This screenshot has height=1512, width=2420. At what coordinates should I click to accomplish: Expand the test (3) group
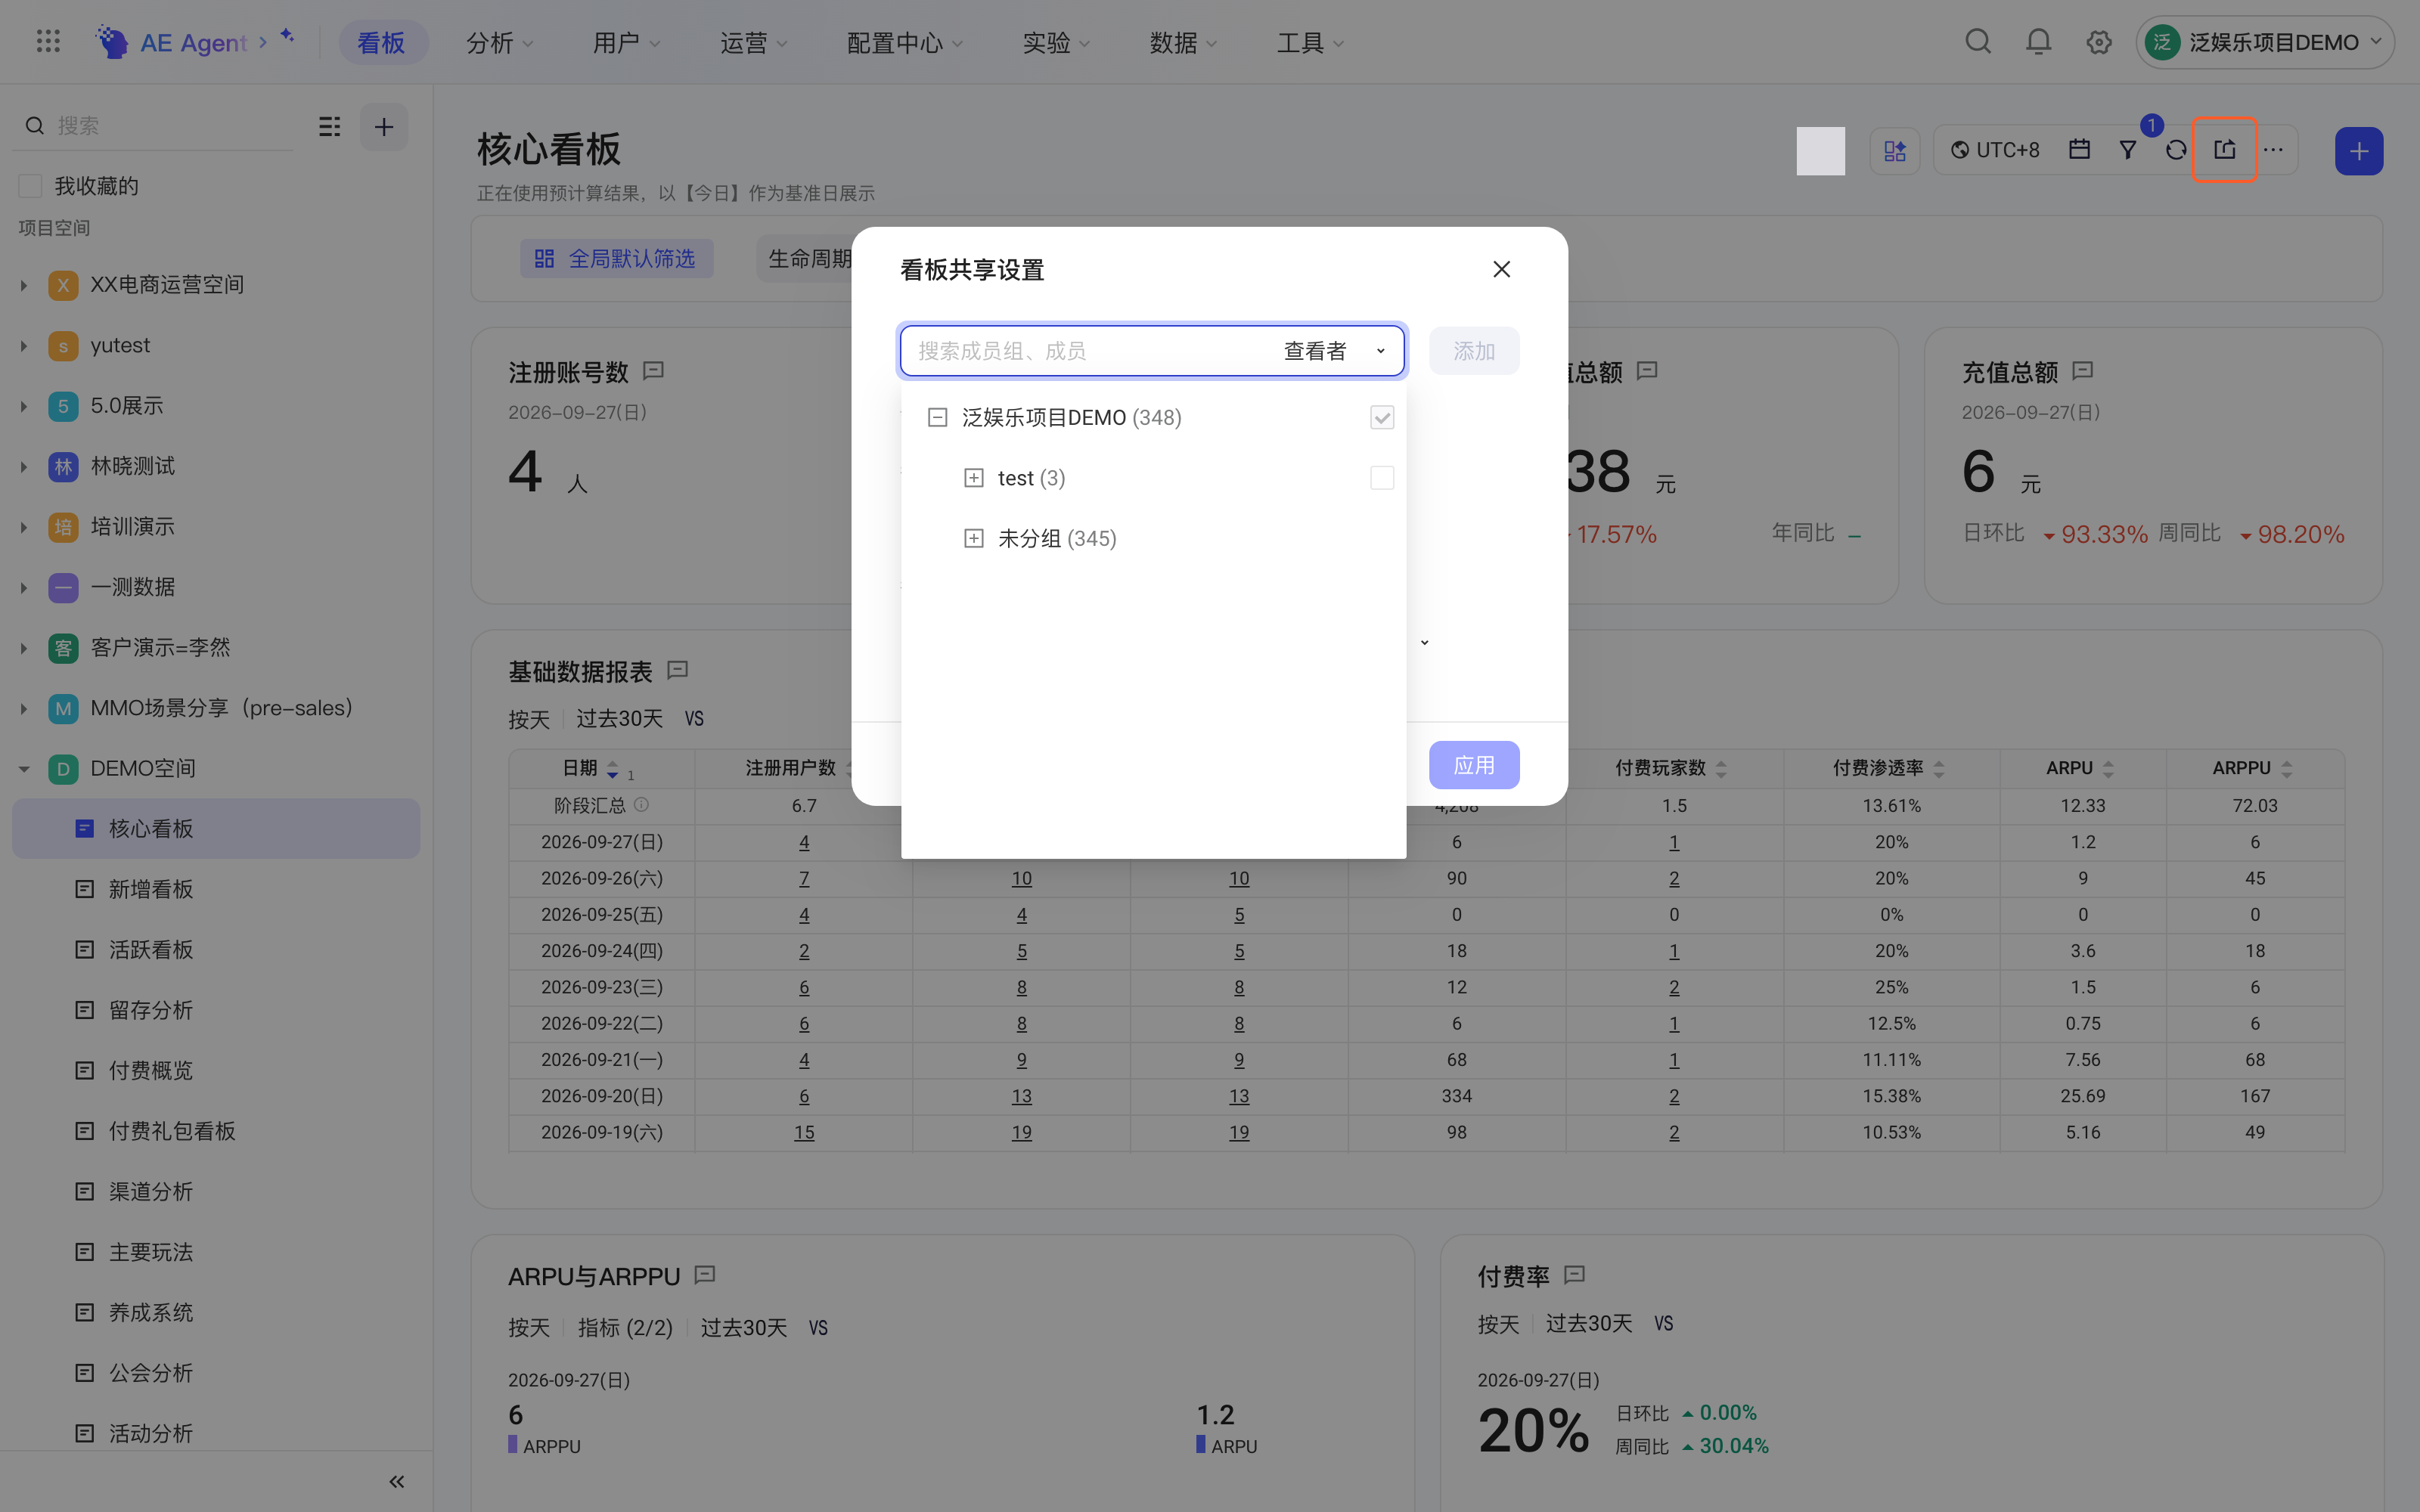(x=973, y=478)
